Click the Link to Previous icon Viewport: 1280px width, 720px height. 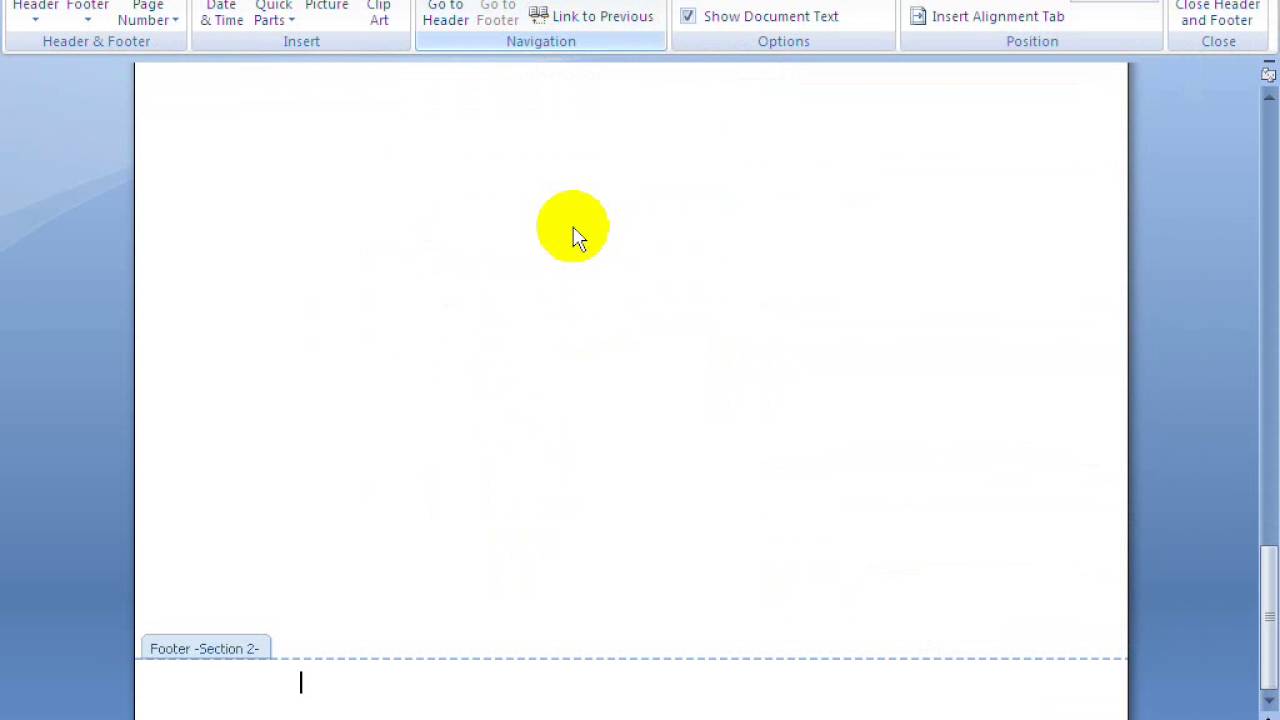click(x=538, y=15)
